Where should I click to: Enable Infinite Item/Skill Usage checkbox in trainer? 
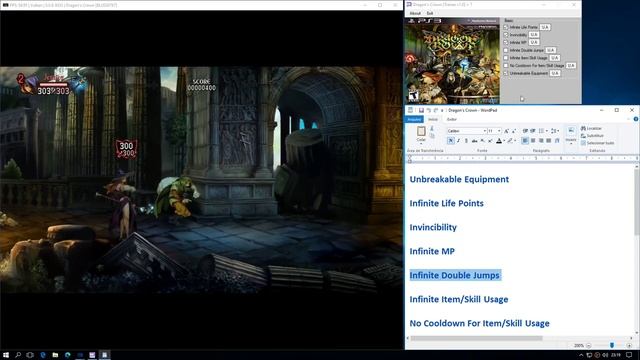[506, 58]
